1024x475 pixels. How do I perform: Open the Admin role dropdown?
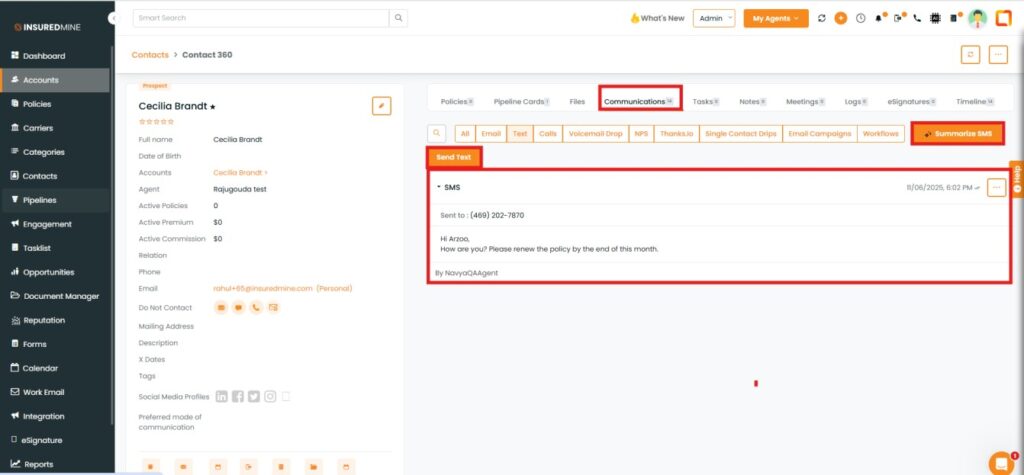click(x=714, y=18)
